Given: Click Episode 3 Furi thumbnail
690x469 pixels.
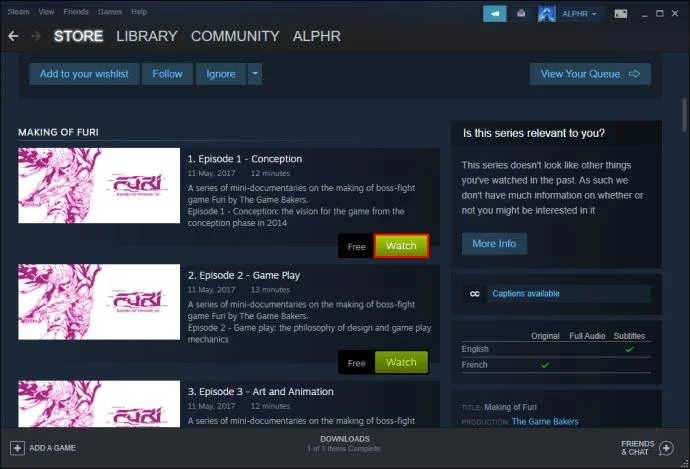Looking at the screenshot, I should tap(99, 404).
